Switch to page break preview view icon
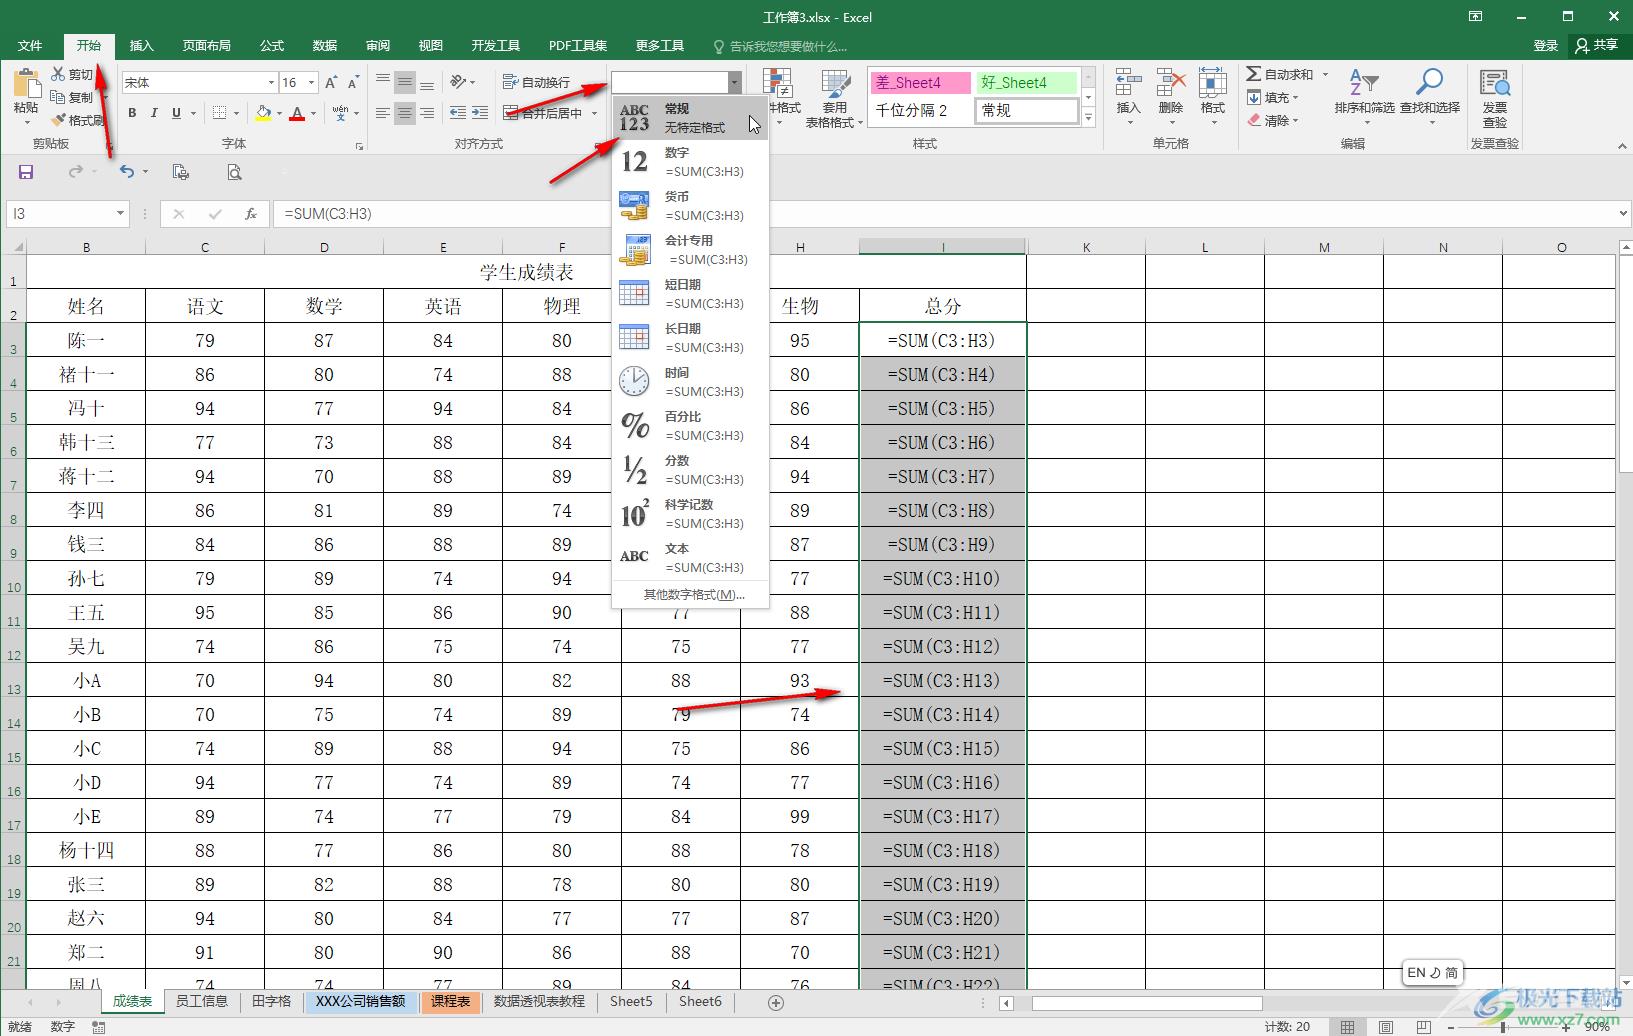 1423,1027
